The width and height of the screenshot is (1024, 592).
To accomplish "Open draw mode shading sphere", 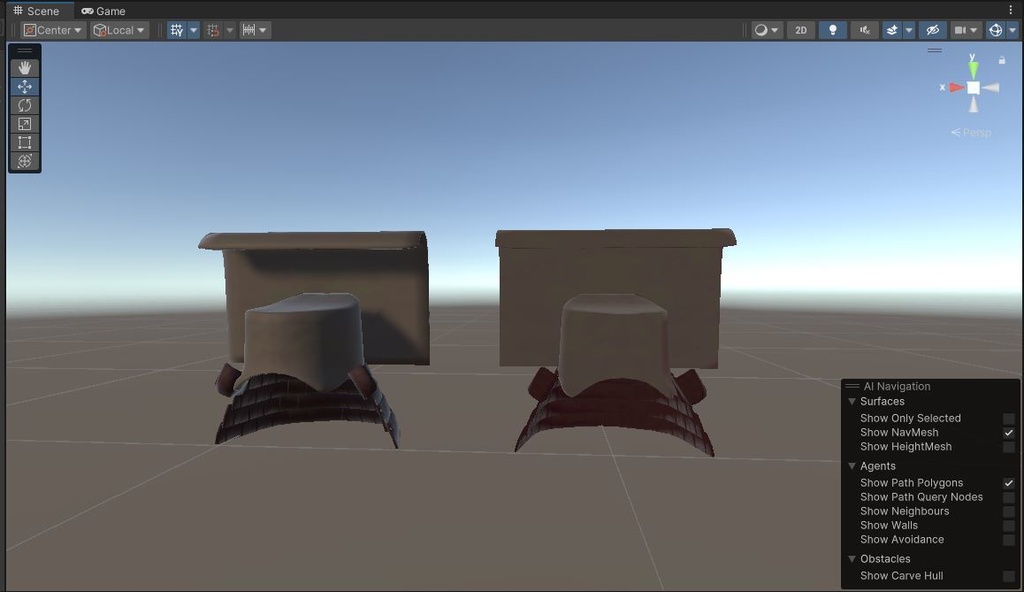I will click(761, 30).
